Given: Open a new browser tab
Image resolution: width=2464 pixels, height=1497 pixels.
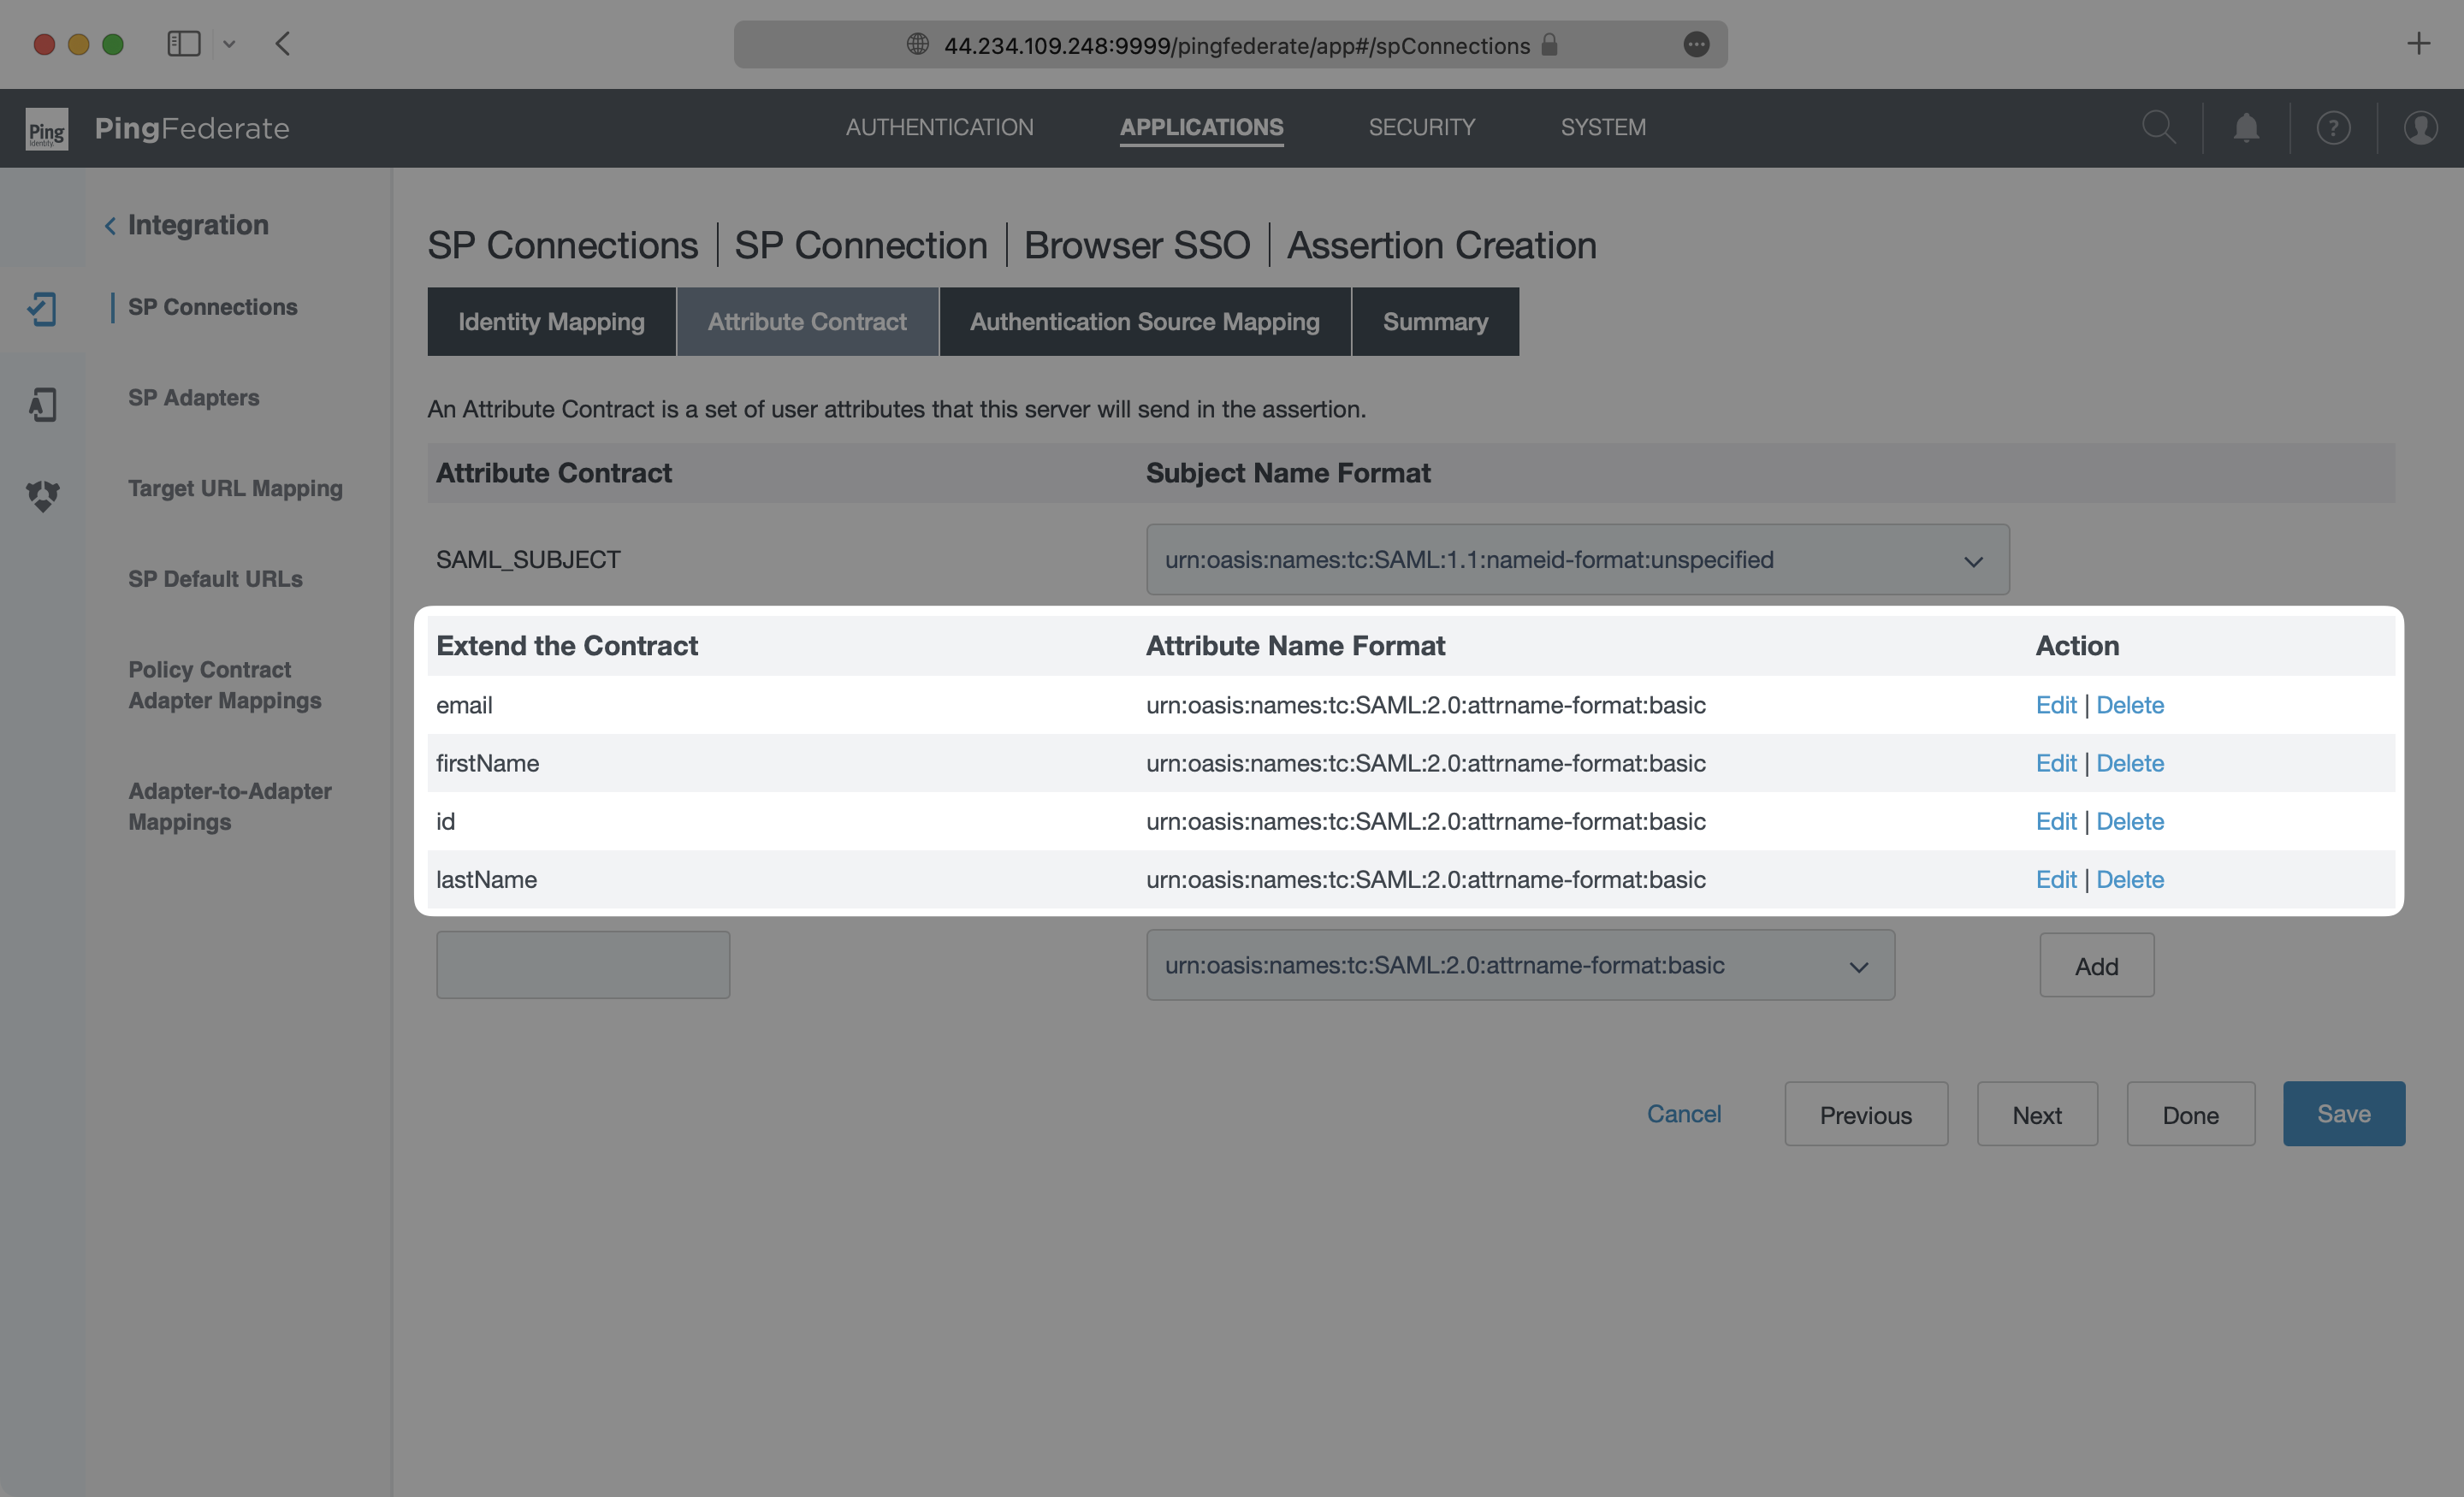Looking at the screenshot, I should pyautogui.click(x=2419, y=43).
